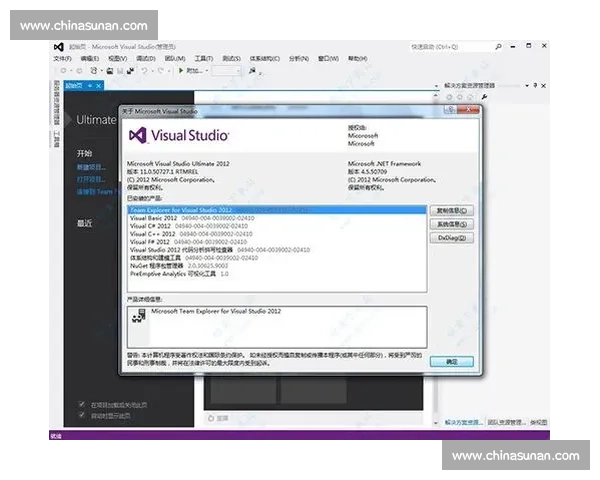600x480 pixels.
Task: Click the OK button in About dialog
Action: [x=452, y=362]
